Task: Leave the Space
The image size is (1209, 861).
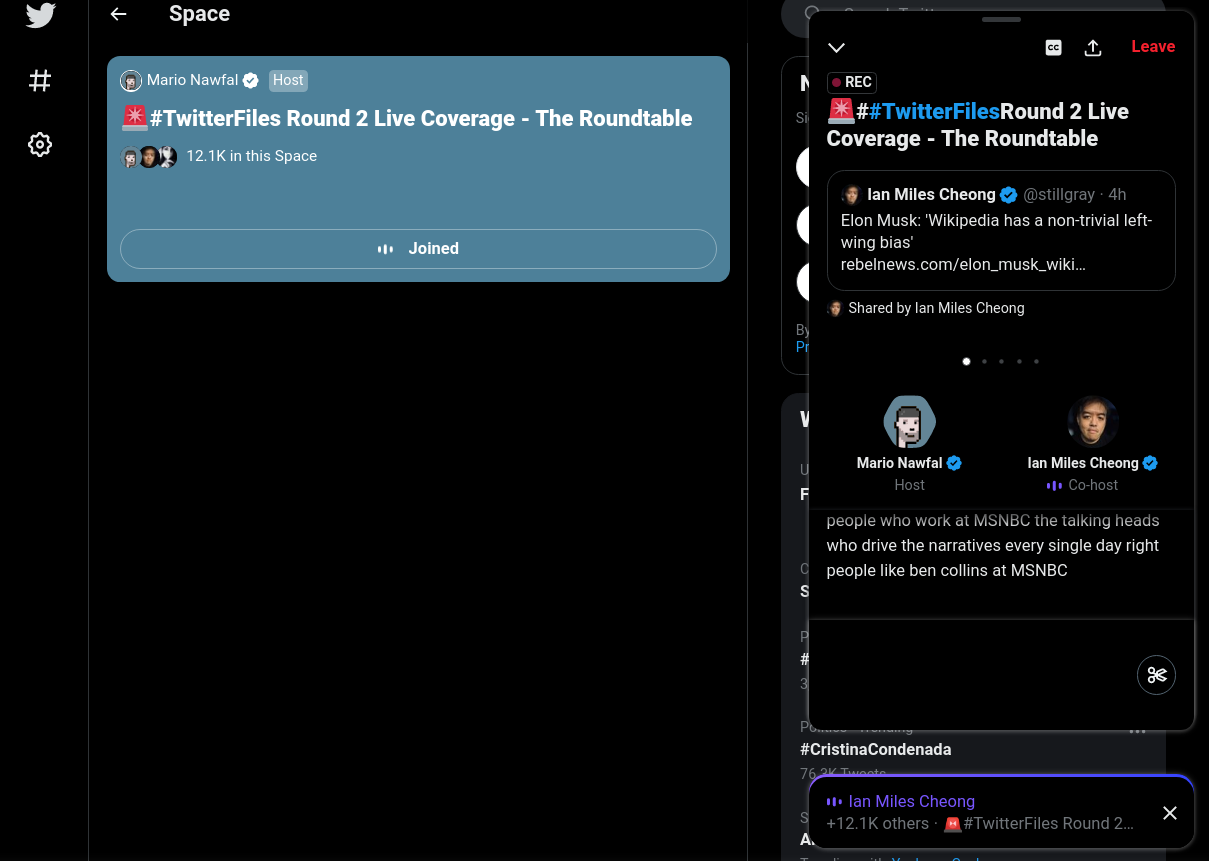Action: [x=1153, y=46]
